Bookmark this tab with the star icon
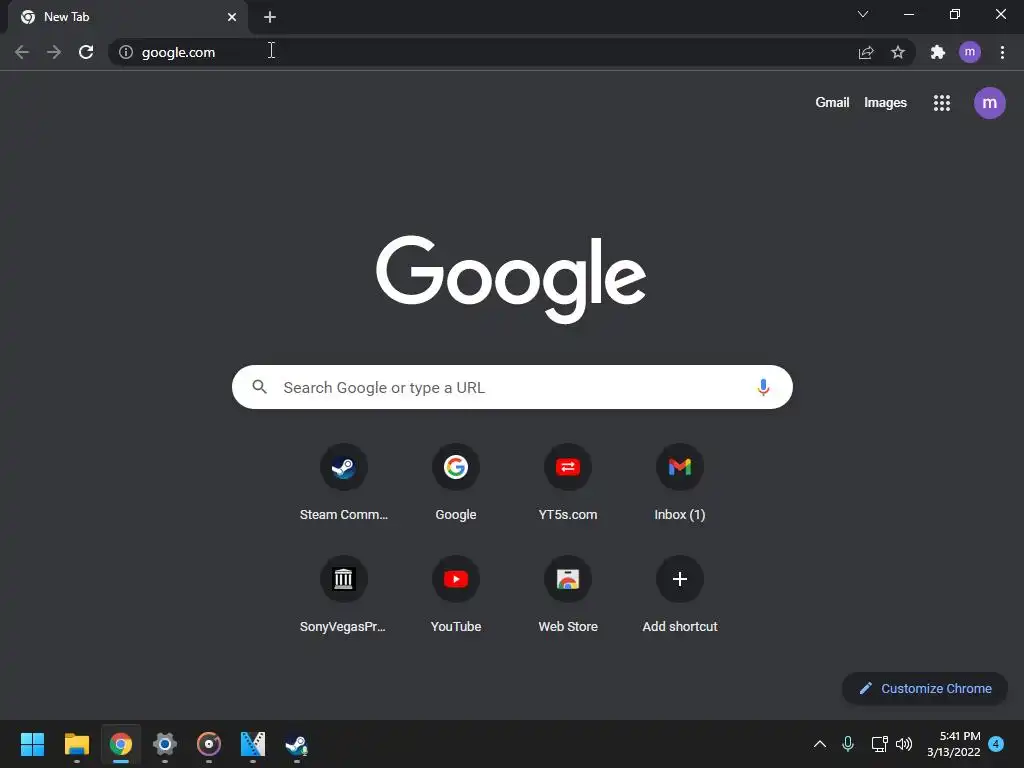The width and height of the screenshot is (1024, 768). [x=898, y=52]
